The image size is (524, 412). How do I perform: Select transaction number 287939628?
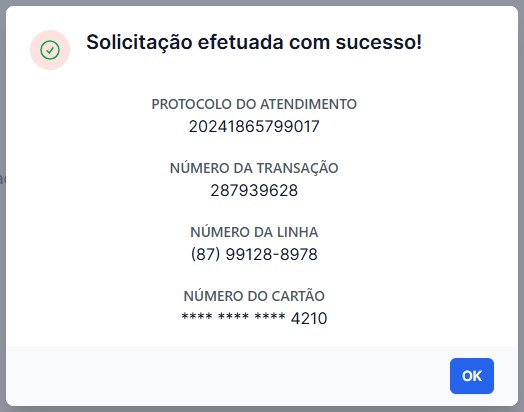(x=254, y=190)
